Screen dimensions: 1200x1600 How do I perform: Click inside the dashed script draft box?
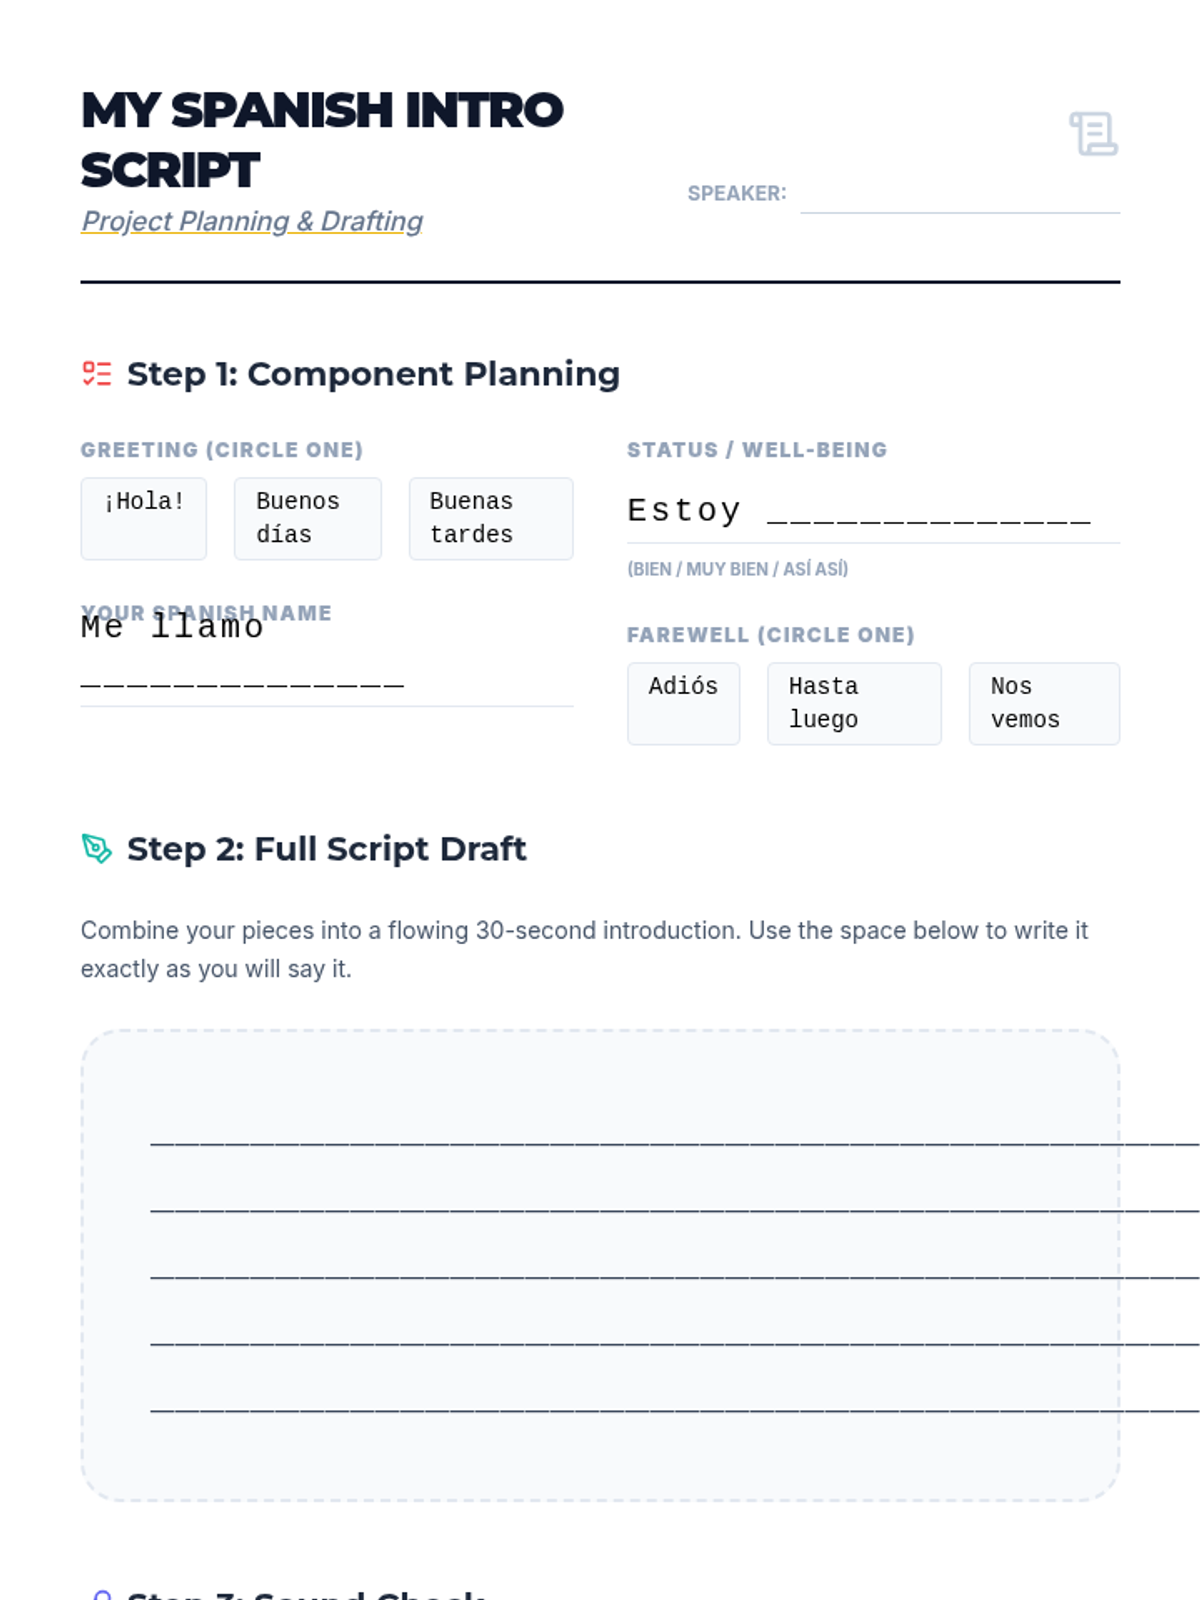click(x=600, y=1264)
